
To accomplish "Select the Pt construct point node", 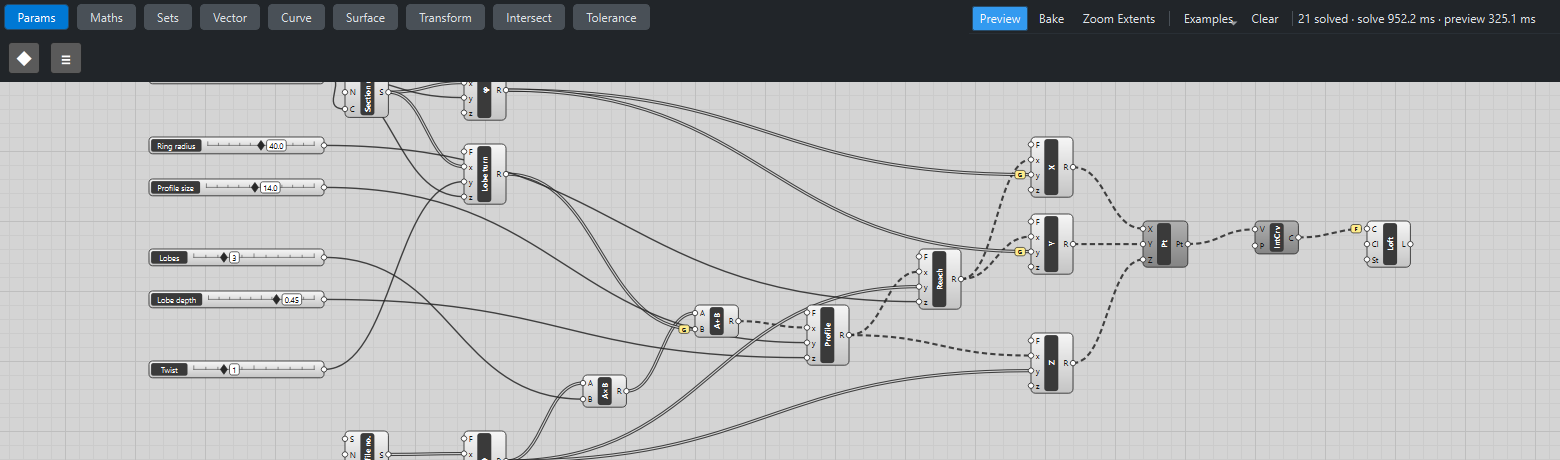I will 1165,244.
